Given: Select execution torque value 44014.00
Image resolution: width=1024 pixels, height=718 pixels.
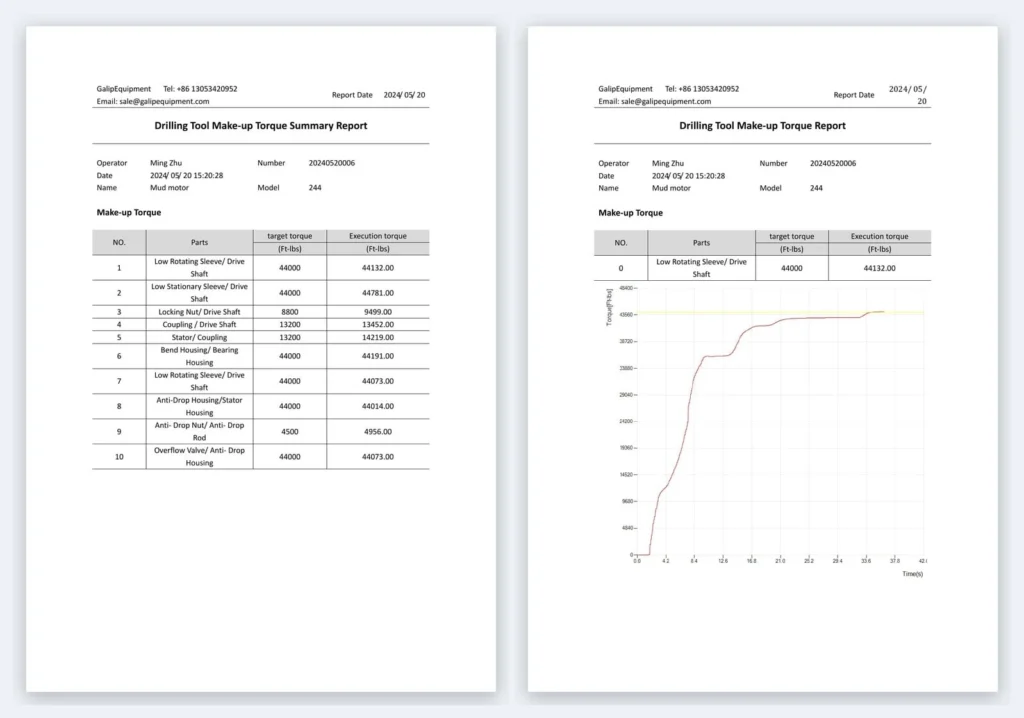Looking at the screenshot, I should tap(377, 406).
